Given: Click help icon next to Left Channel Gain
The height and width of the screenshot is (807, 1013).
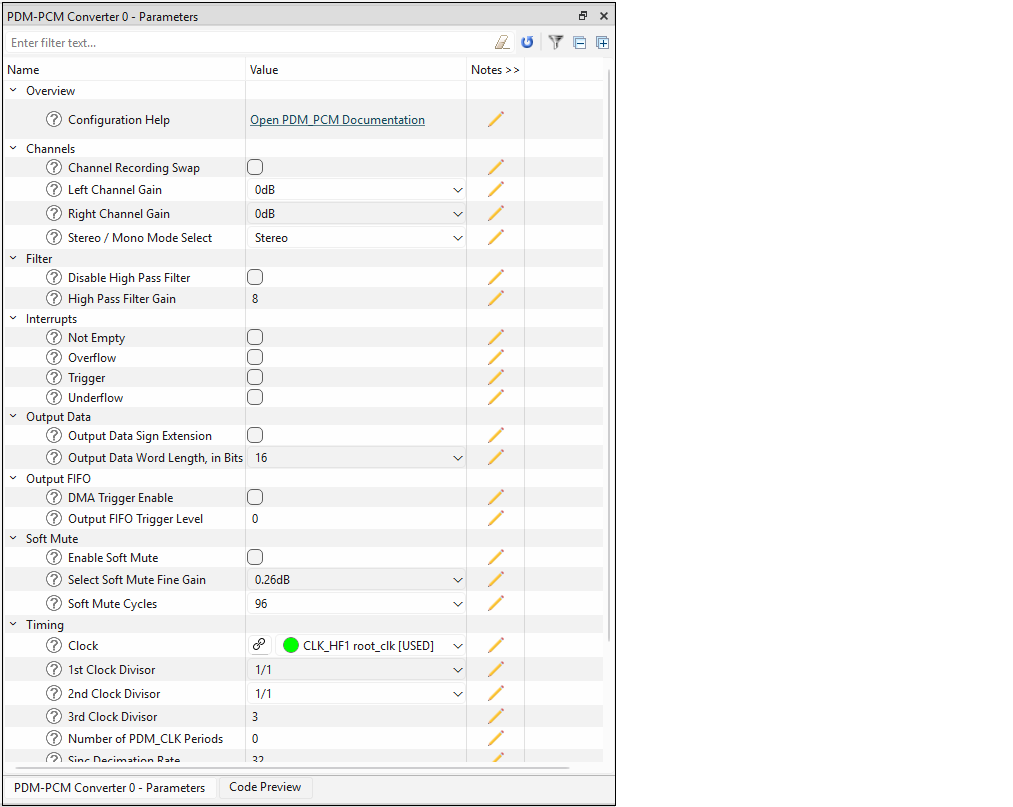Looking at the screenshot, I should (54, 190).
